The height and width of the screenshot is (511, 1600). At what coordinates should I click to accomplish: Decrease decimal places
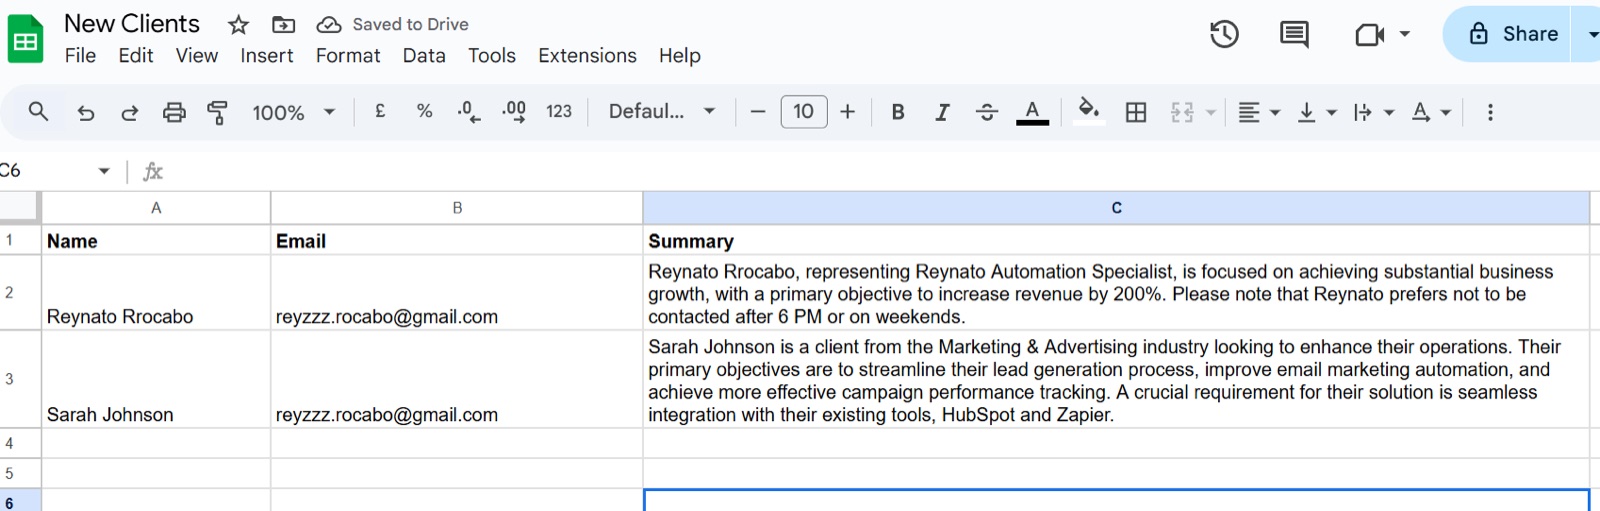click(468, 112)
